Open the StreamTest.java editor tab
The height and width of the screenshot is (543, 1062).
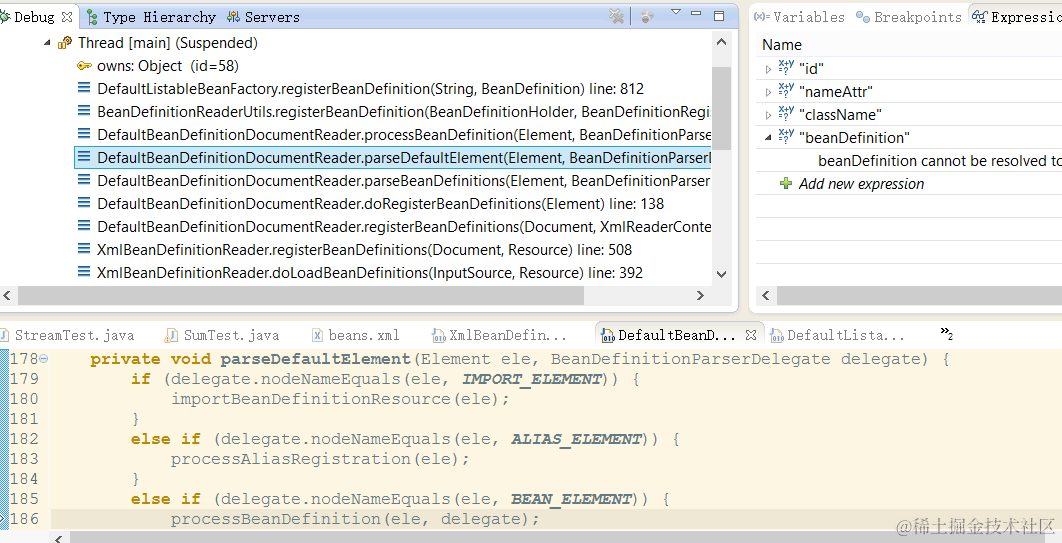(70, 335)
